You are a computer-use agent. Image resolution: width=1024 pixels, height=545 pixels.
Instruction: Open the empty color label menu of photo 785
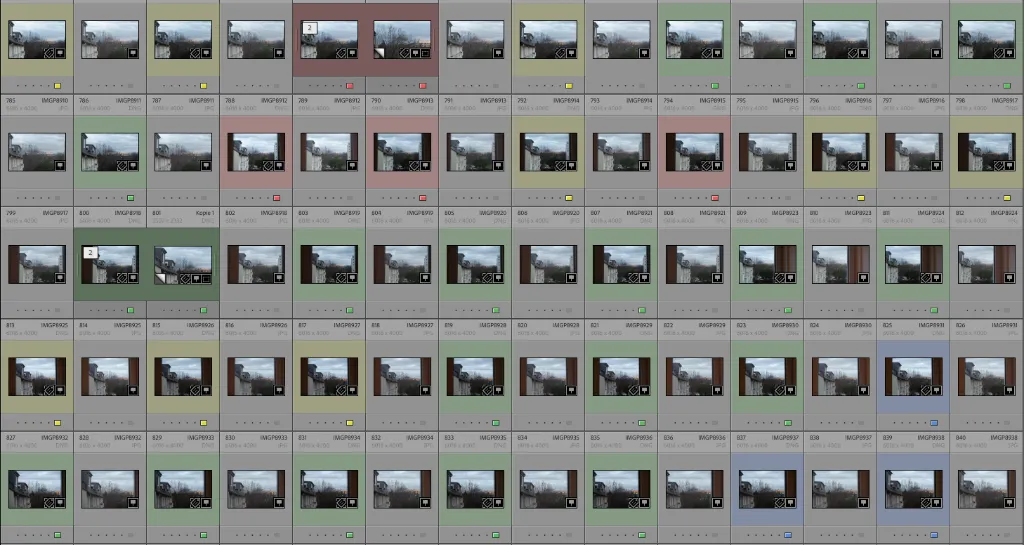click(57, 198)
